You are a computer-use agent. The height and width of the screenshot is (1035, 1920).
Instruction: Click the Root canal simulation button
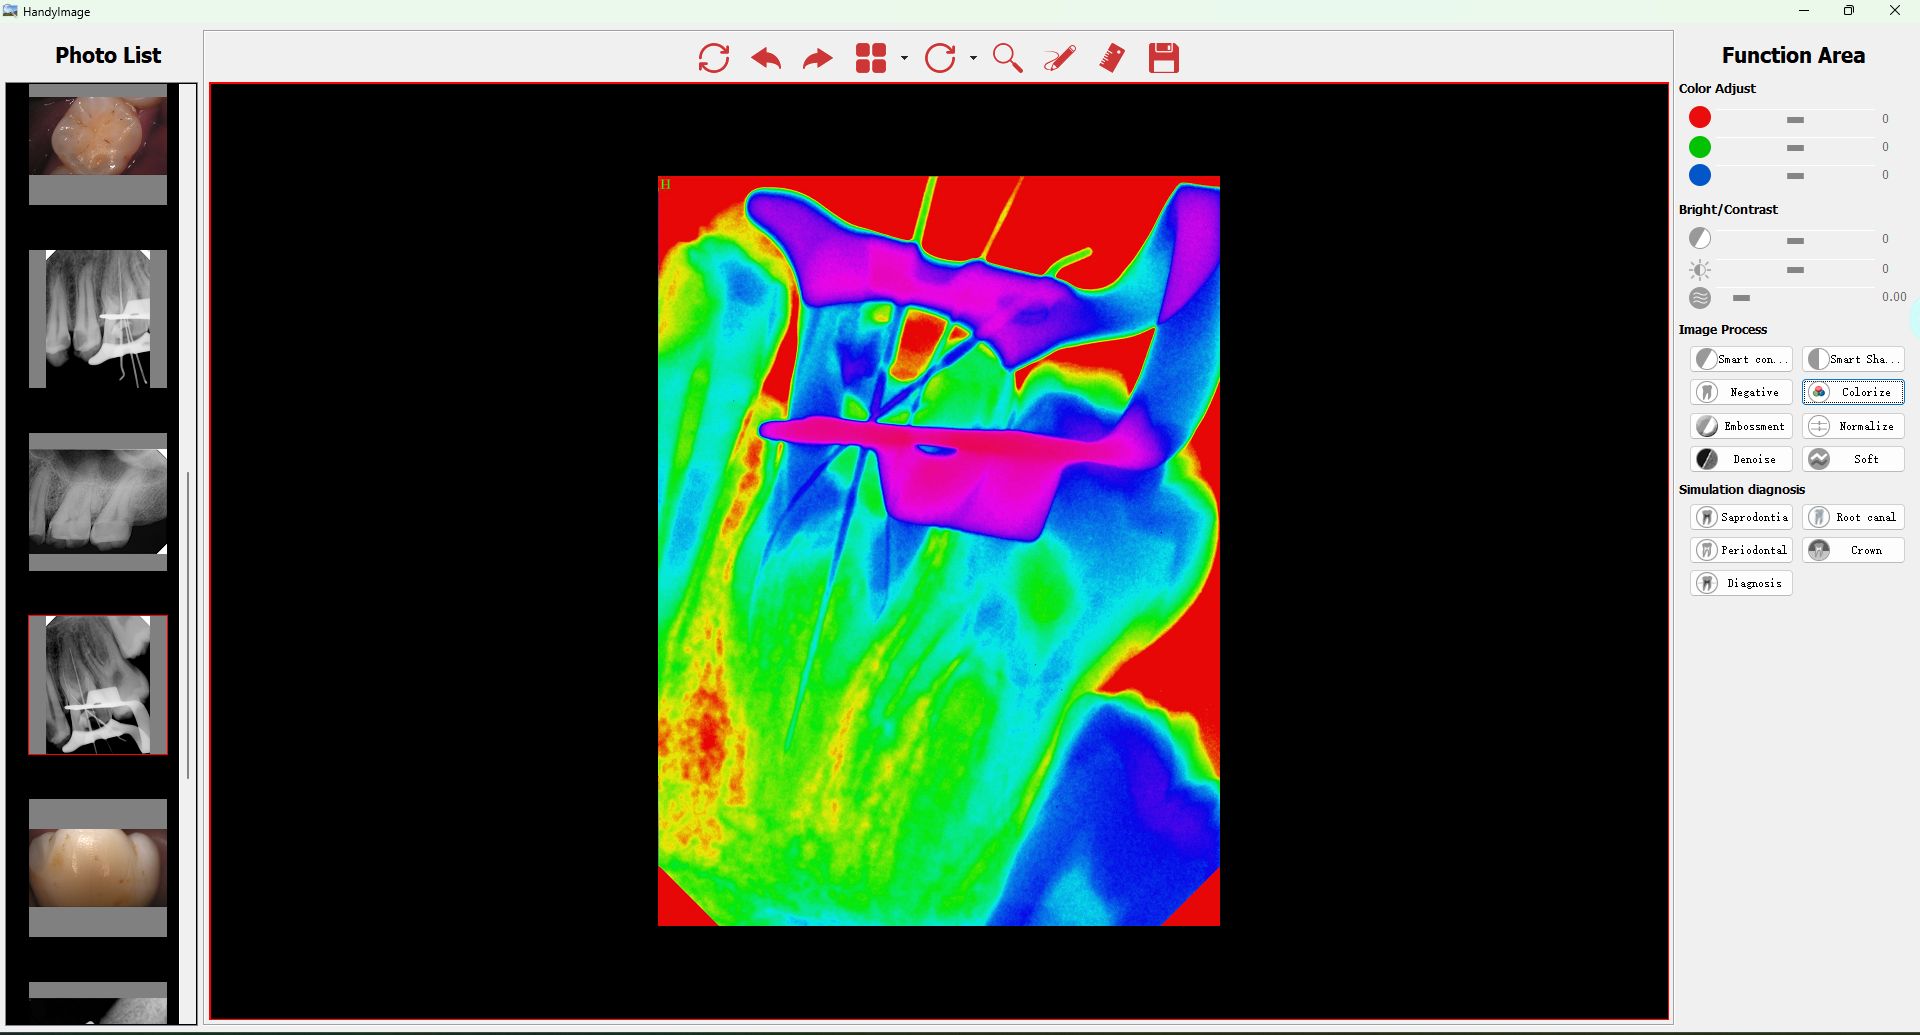[1853, 517]
